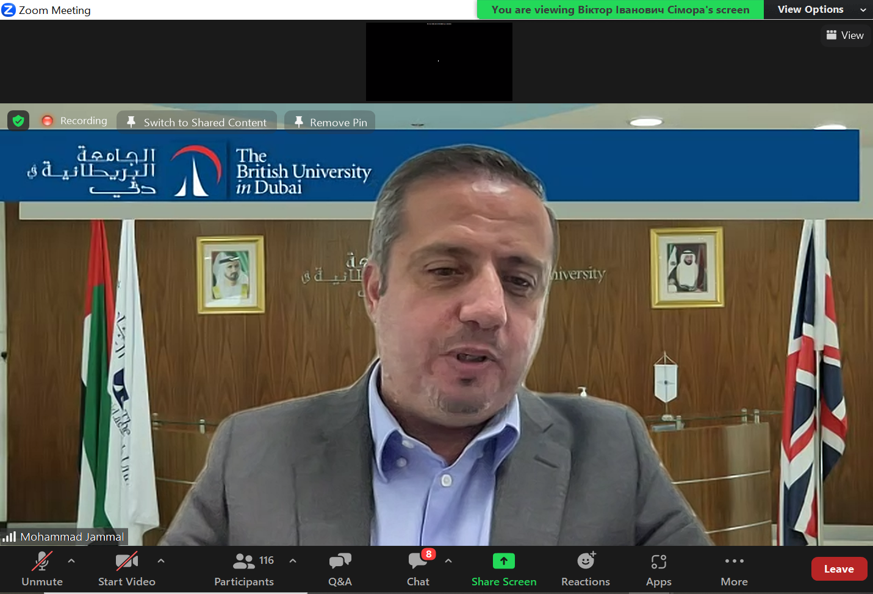Unmute the microphone
Screen dimensions: 873x594
42,569
